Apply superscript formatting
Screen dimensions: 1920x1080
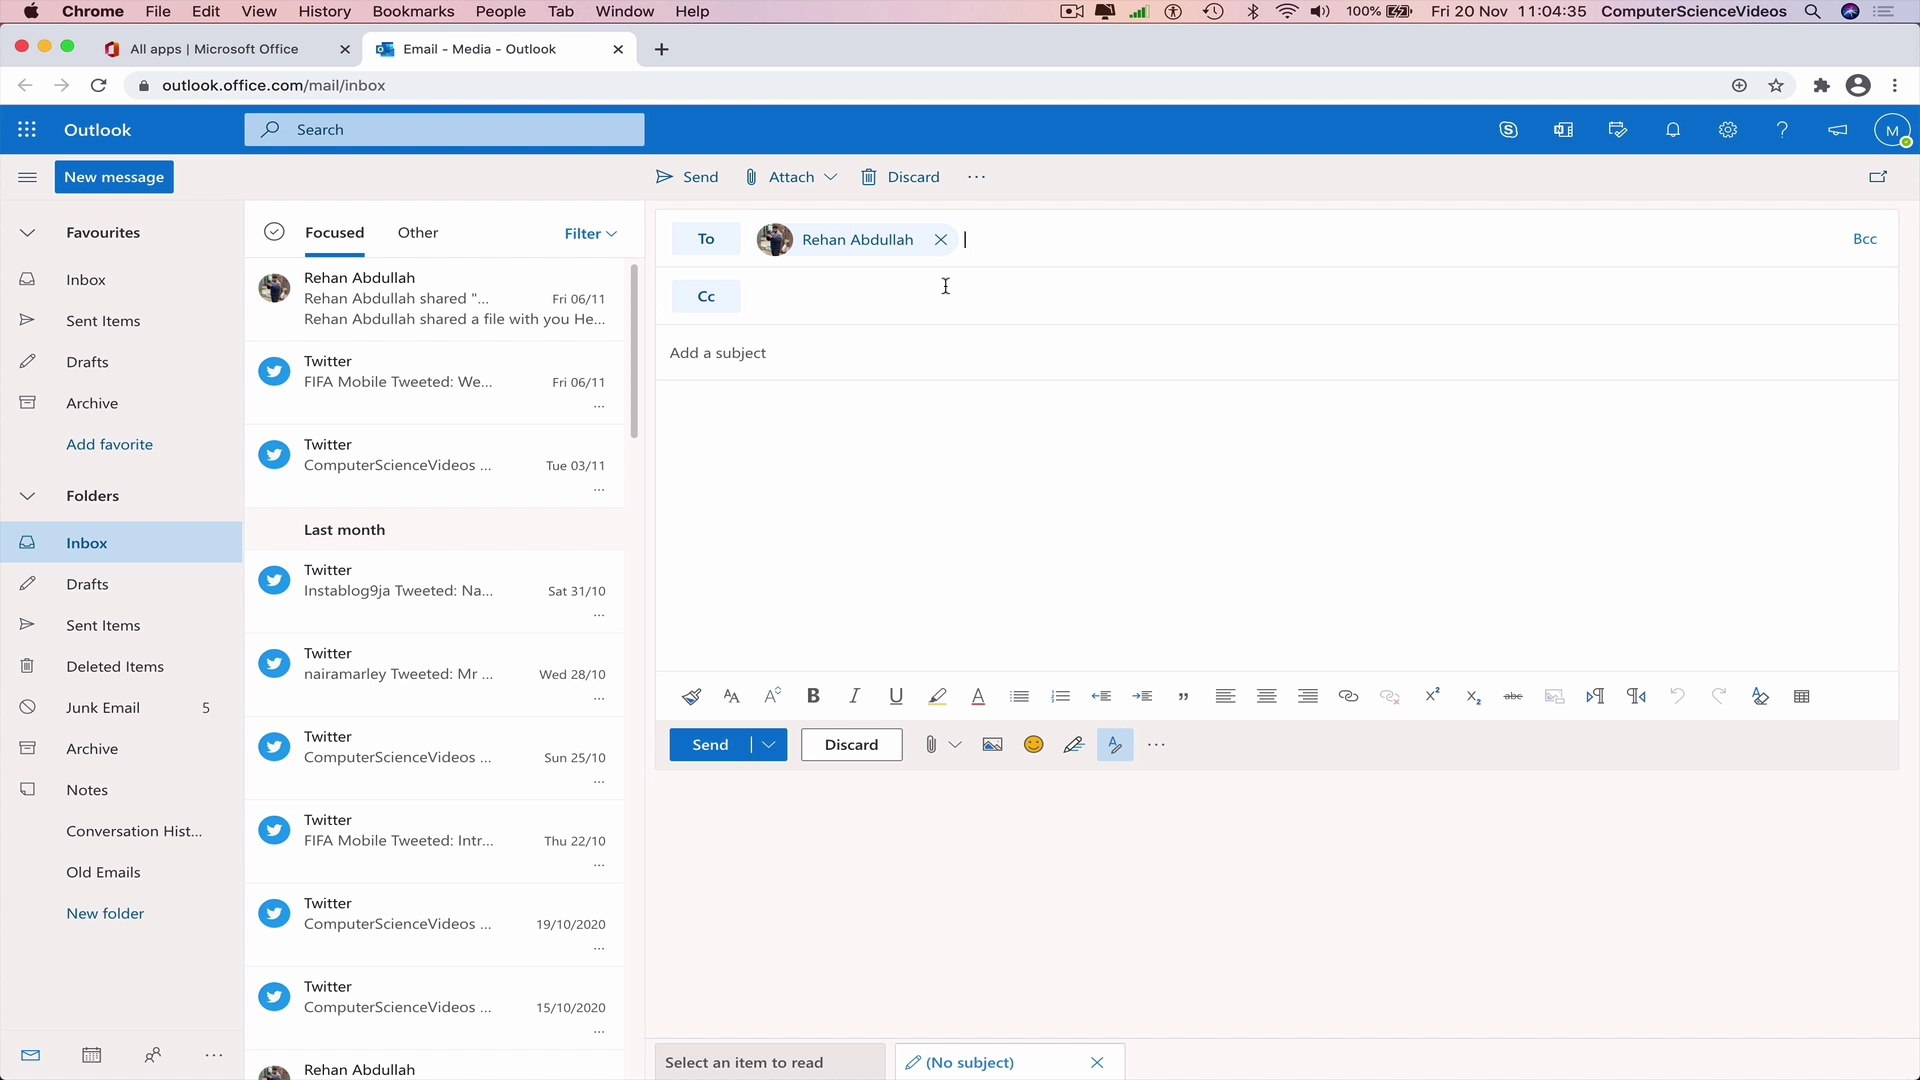[1433, 696]
